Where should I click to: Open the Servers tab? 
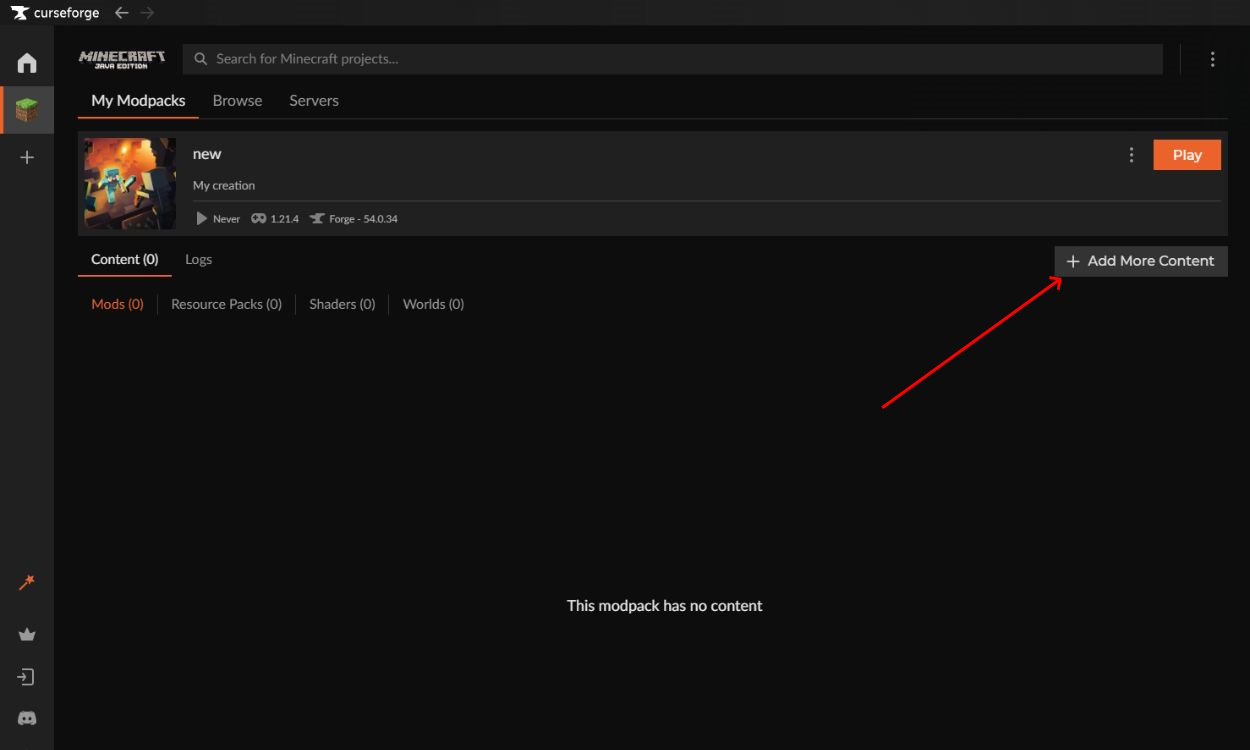(314, 101)
